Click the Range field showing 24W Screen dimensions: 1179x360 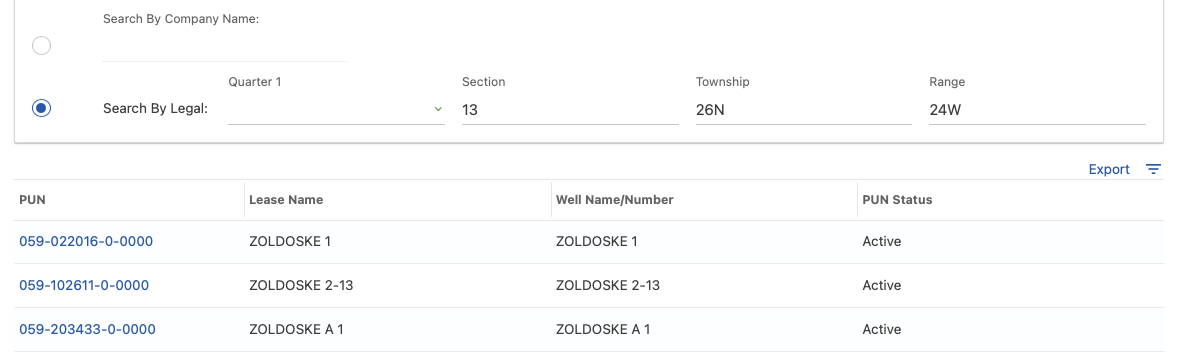pos(1037,110)
